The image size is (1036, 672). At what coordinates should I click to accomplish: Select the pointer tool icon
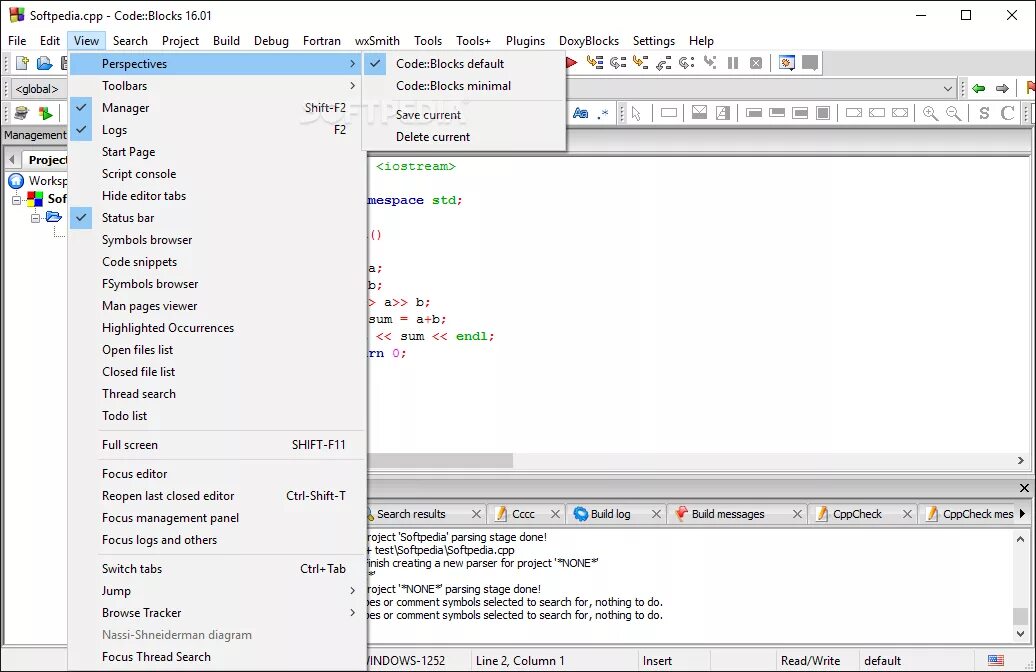click(x=636, y=113)
